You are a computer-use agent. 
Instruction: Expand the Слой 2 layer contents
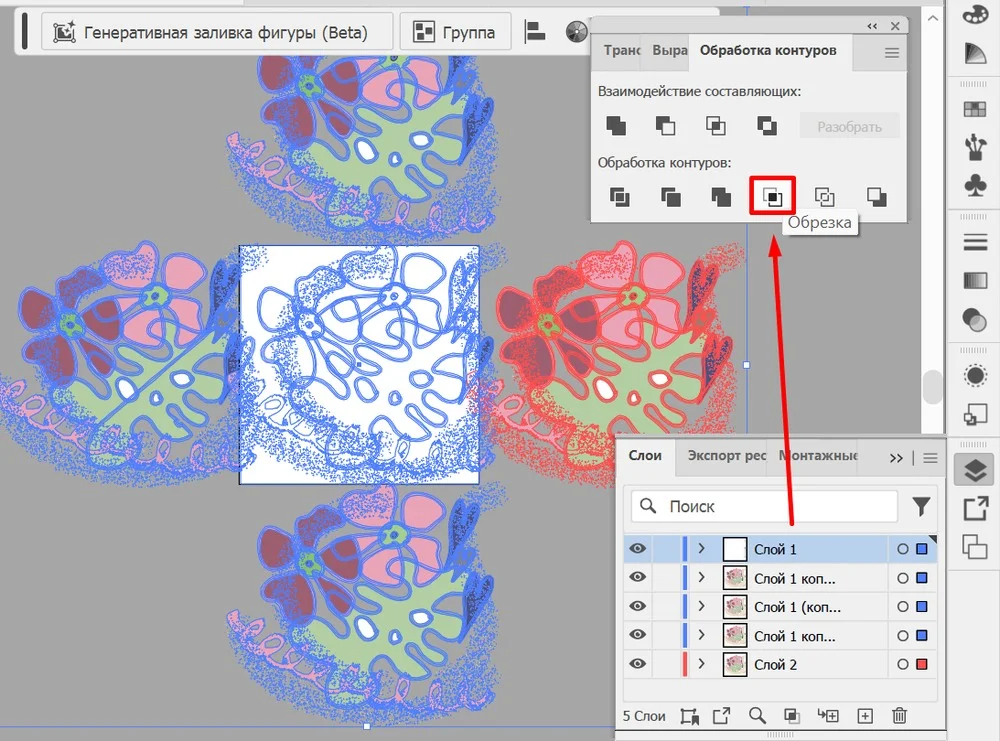[702, 664]
